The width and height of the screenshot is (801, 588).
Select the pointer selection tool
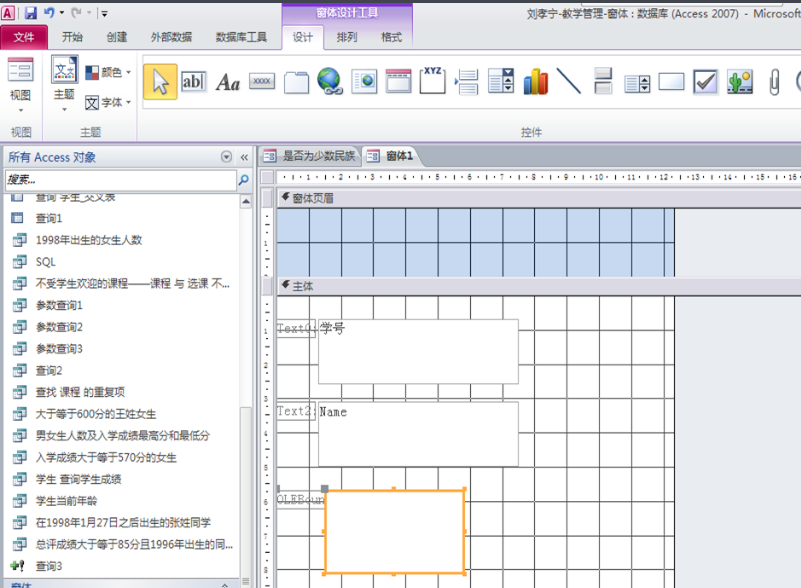(160, 82)
